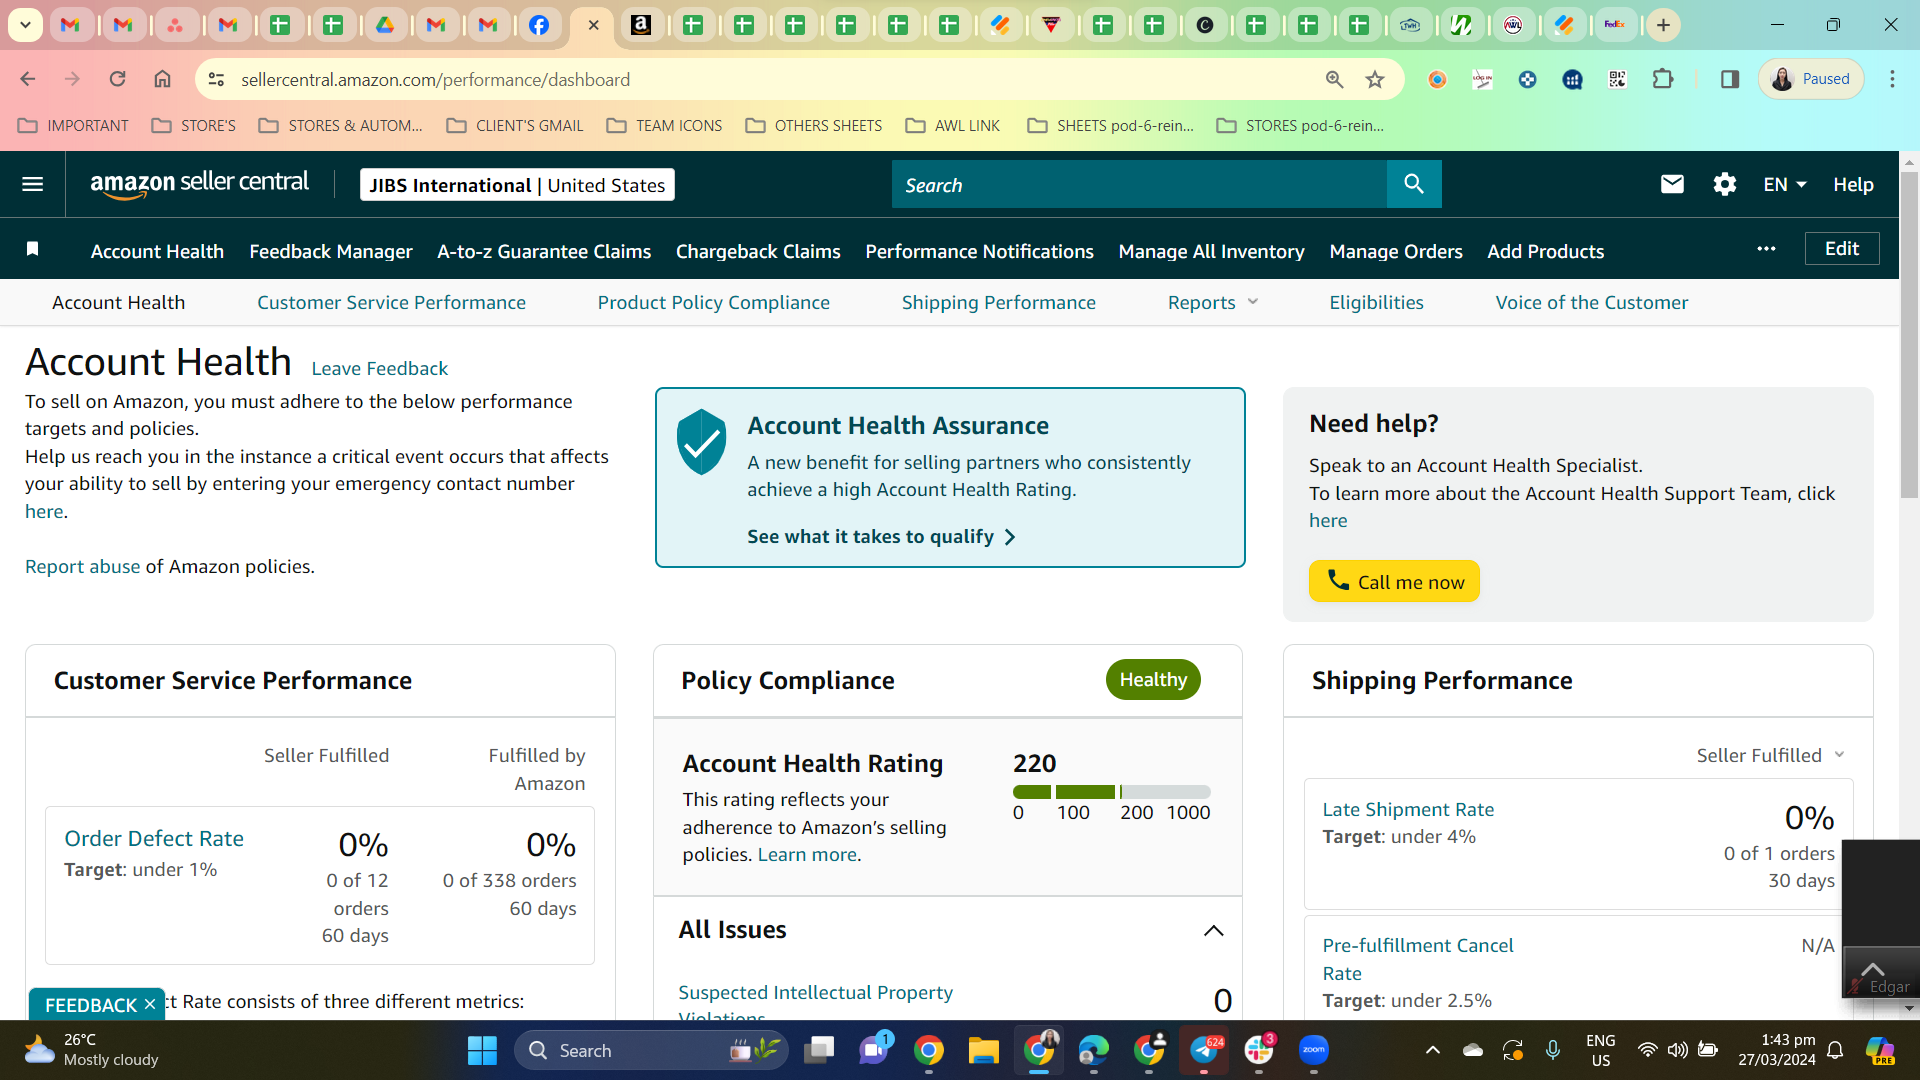Show more favorites with the three dots
This screenshot has width=1920, height=1080.
(1766, 249)
